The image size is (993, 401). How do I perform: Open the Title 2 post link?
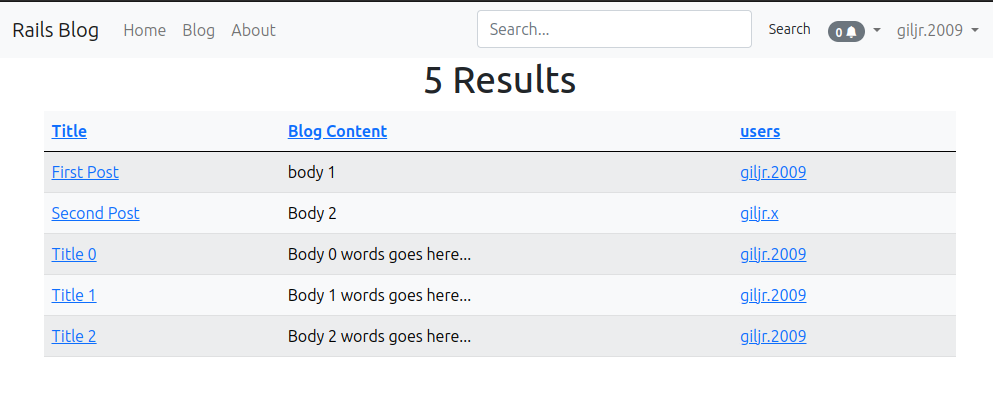[x=74, y=336]
